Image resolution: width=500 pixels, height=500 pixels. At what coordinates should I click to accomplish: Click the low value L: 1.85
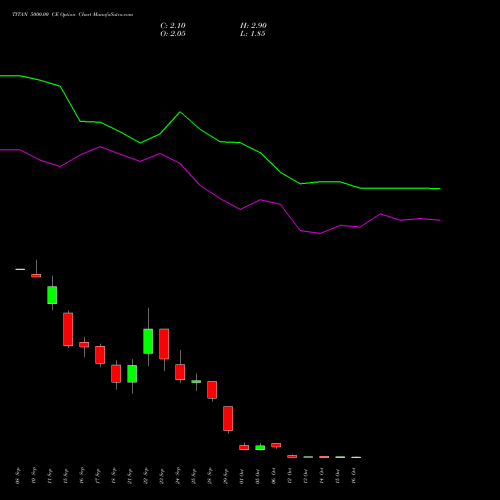pos(252,34)
